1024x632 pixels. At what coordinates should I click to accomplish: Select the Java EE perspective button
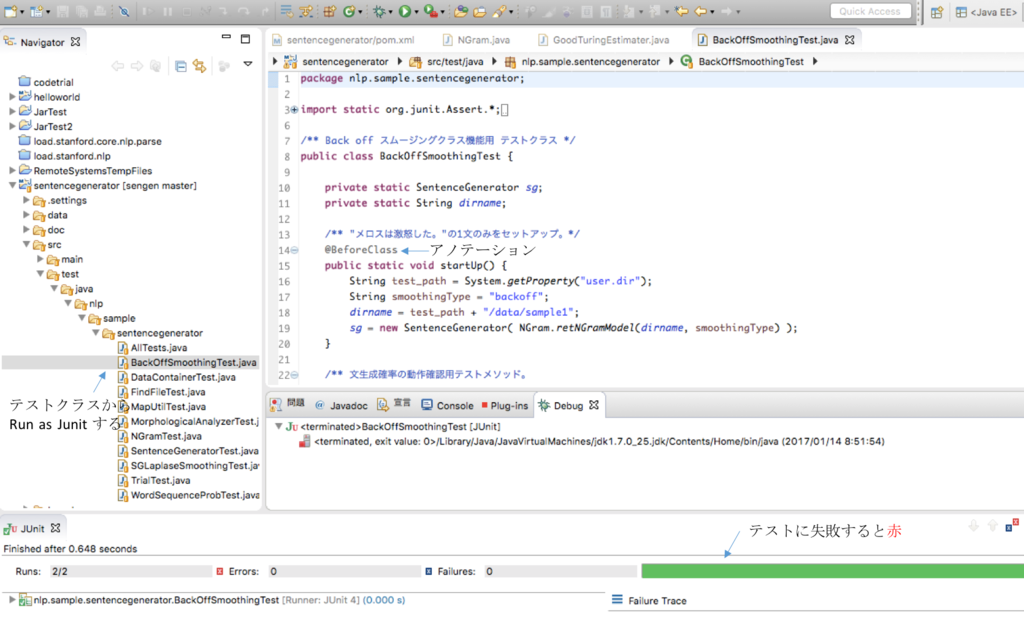pyautogui.click(x=987, y=12)
